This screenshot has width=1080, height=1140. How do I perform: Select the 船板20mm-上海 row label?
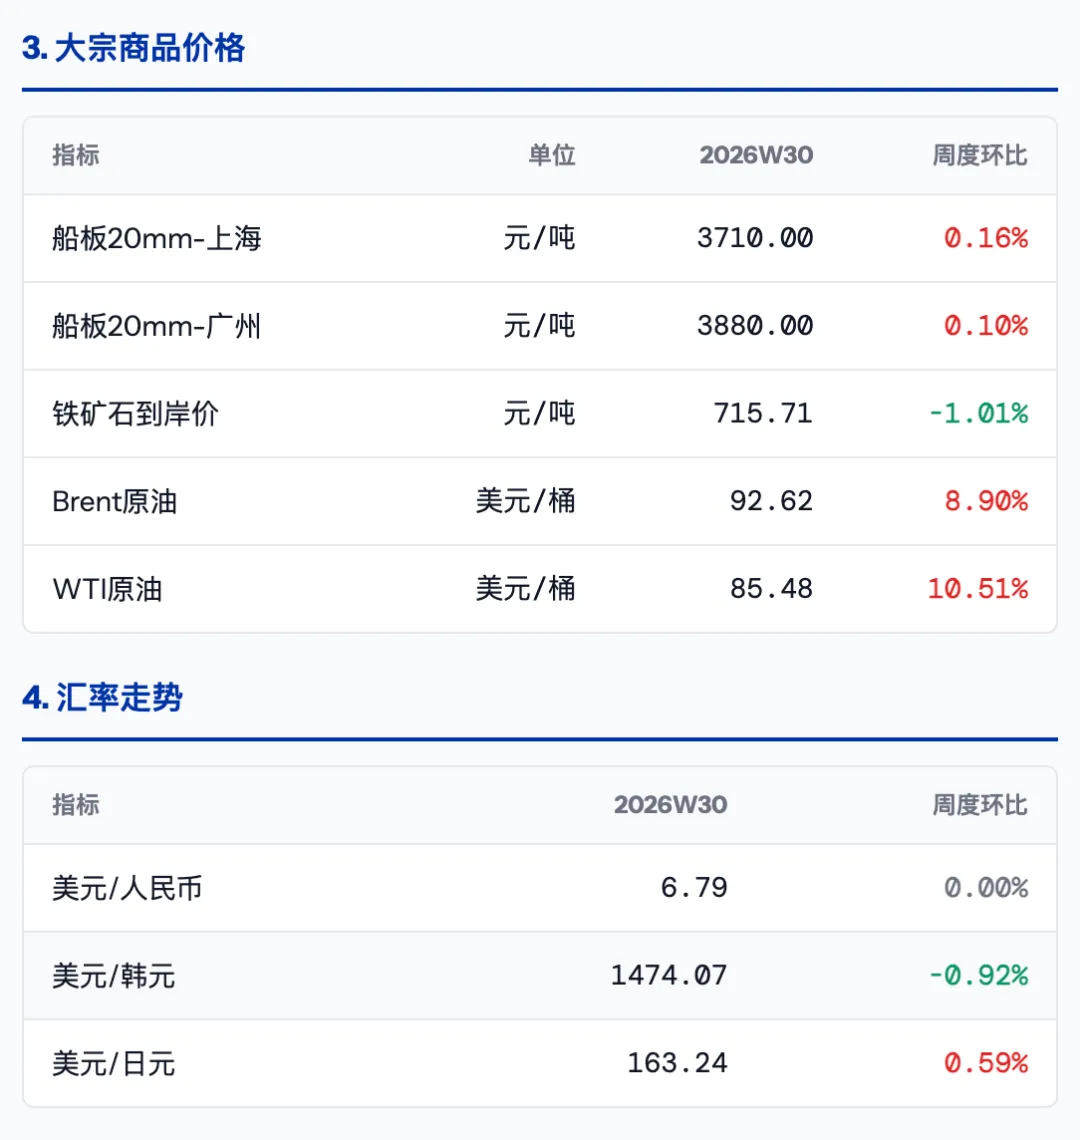coord(156,238)
